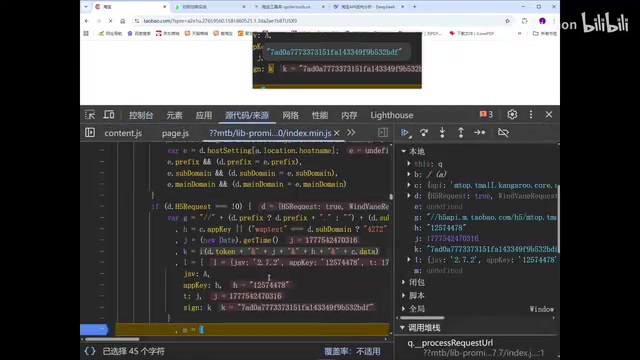Viewport: 640px width, 360px height.
Task: Expand the 'b: f (a)' variable
Action: pos(409,174)
